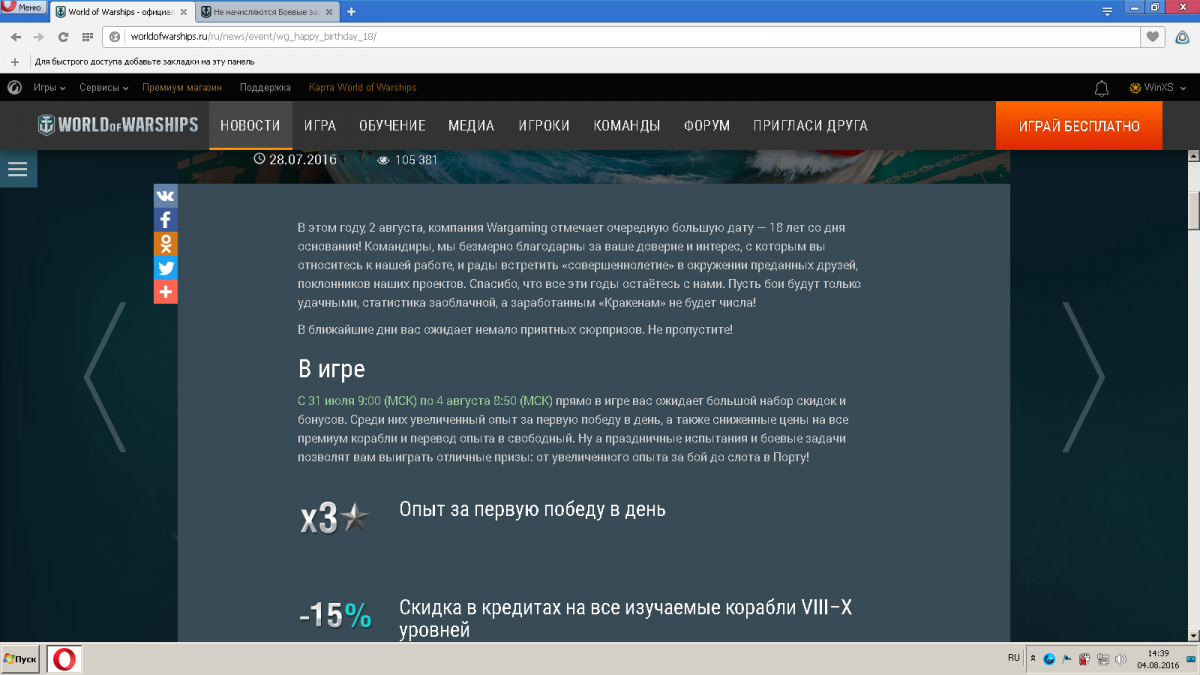This screenshot has width=1200, height=675.
Task: Click the site info icon in address bar
Action: pos(116,37)
